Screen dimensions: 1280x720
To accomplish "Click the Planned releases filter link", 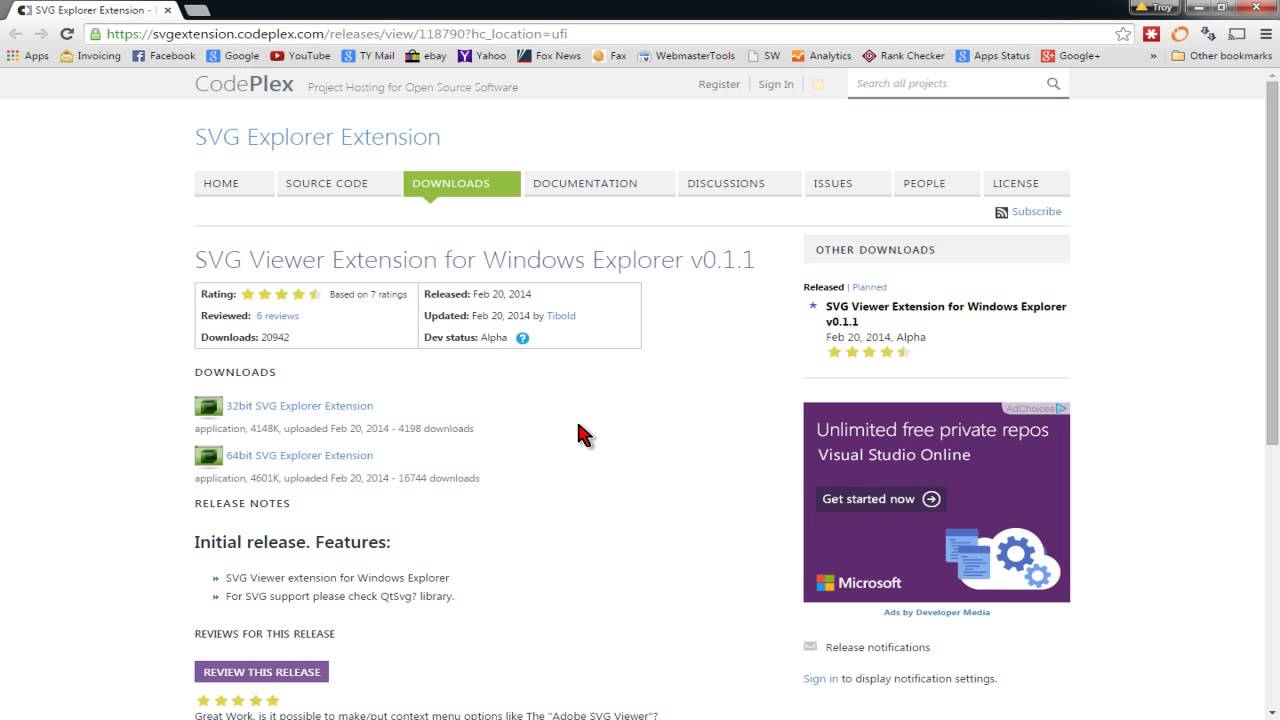I will (x=869, y=287).
